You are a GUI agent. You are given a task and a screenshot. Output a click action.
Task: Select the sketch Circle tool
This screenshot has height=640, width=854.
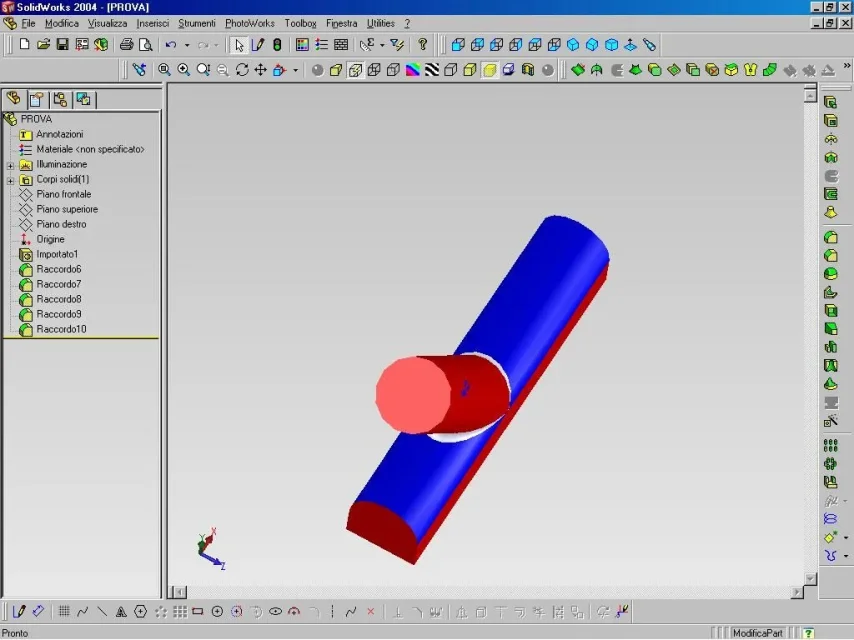217,612
